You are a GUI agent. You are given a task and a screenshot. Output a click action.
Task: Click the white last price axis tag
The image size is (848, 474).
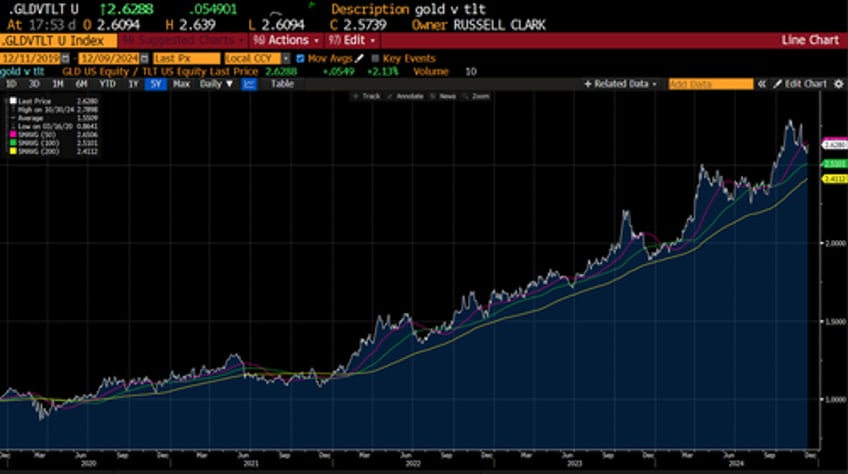(834, 144)
